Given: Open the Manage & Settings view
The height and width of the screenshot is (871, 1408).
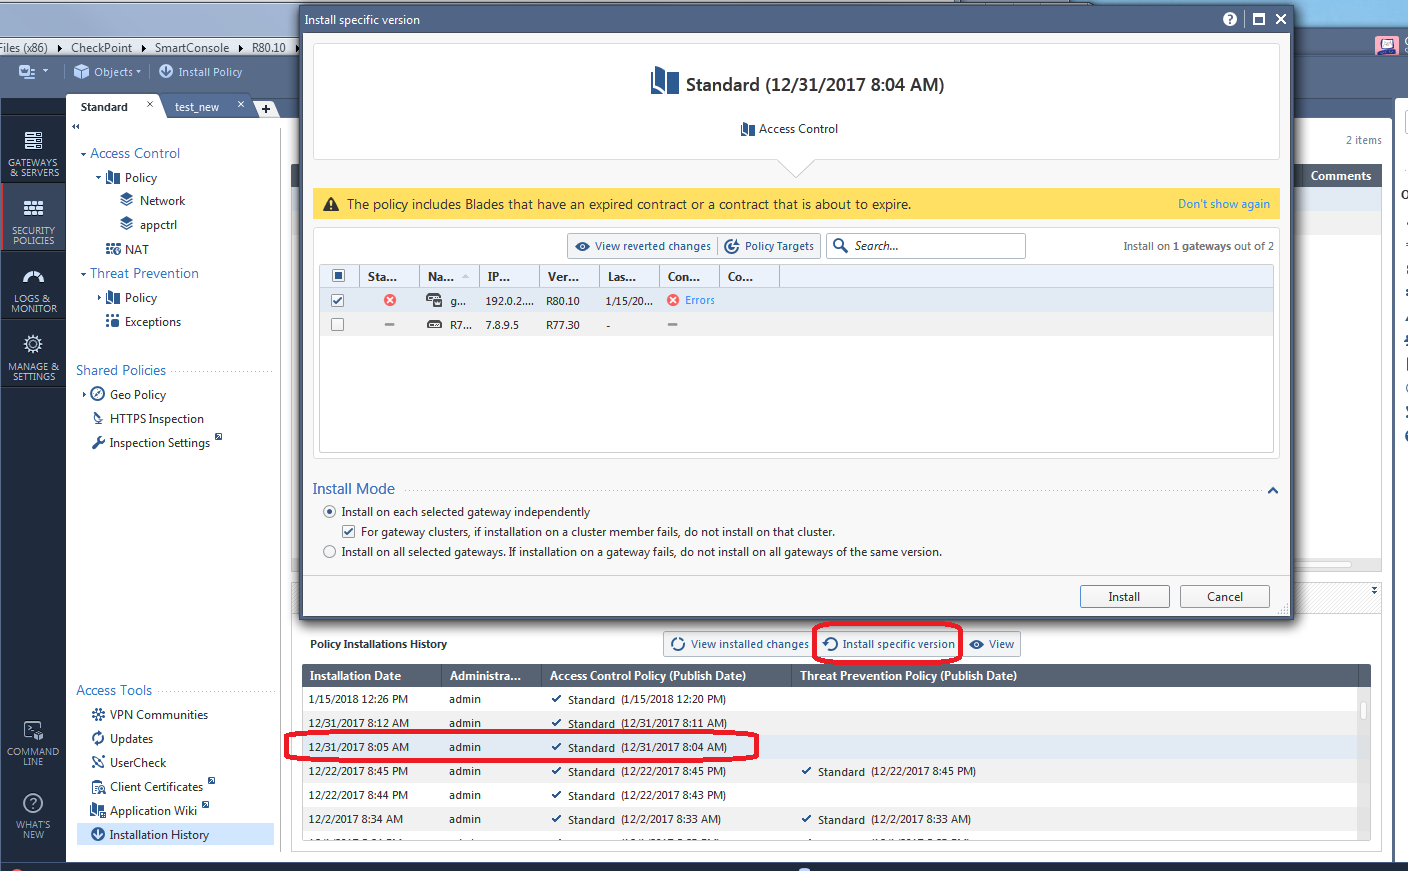Looking at the screenshot, I should coord(33,357).
